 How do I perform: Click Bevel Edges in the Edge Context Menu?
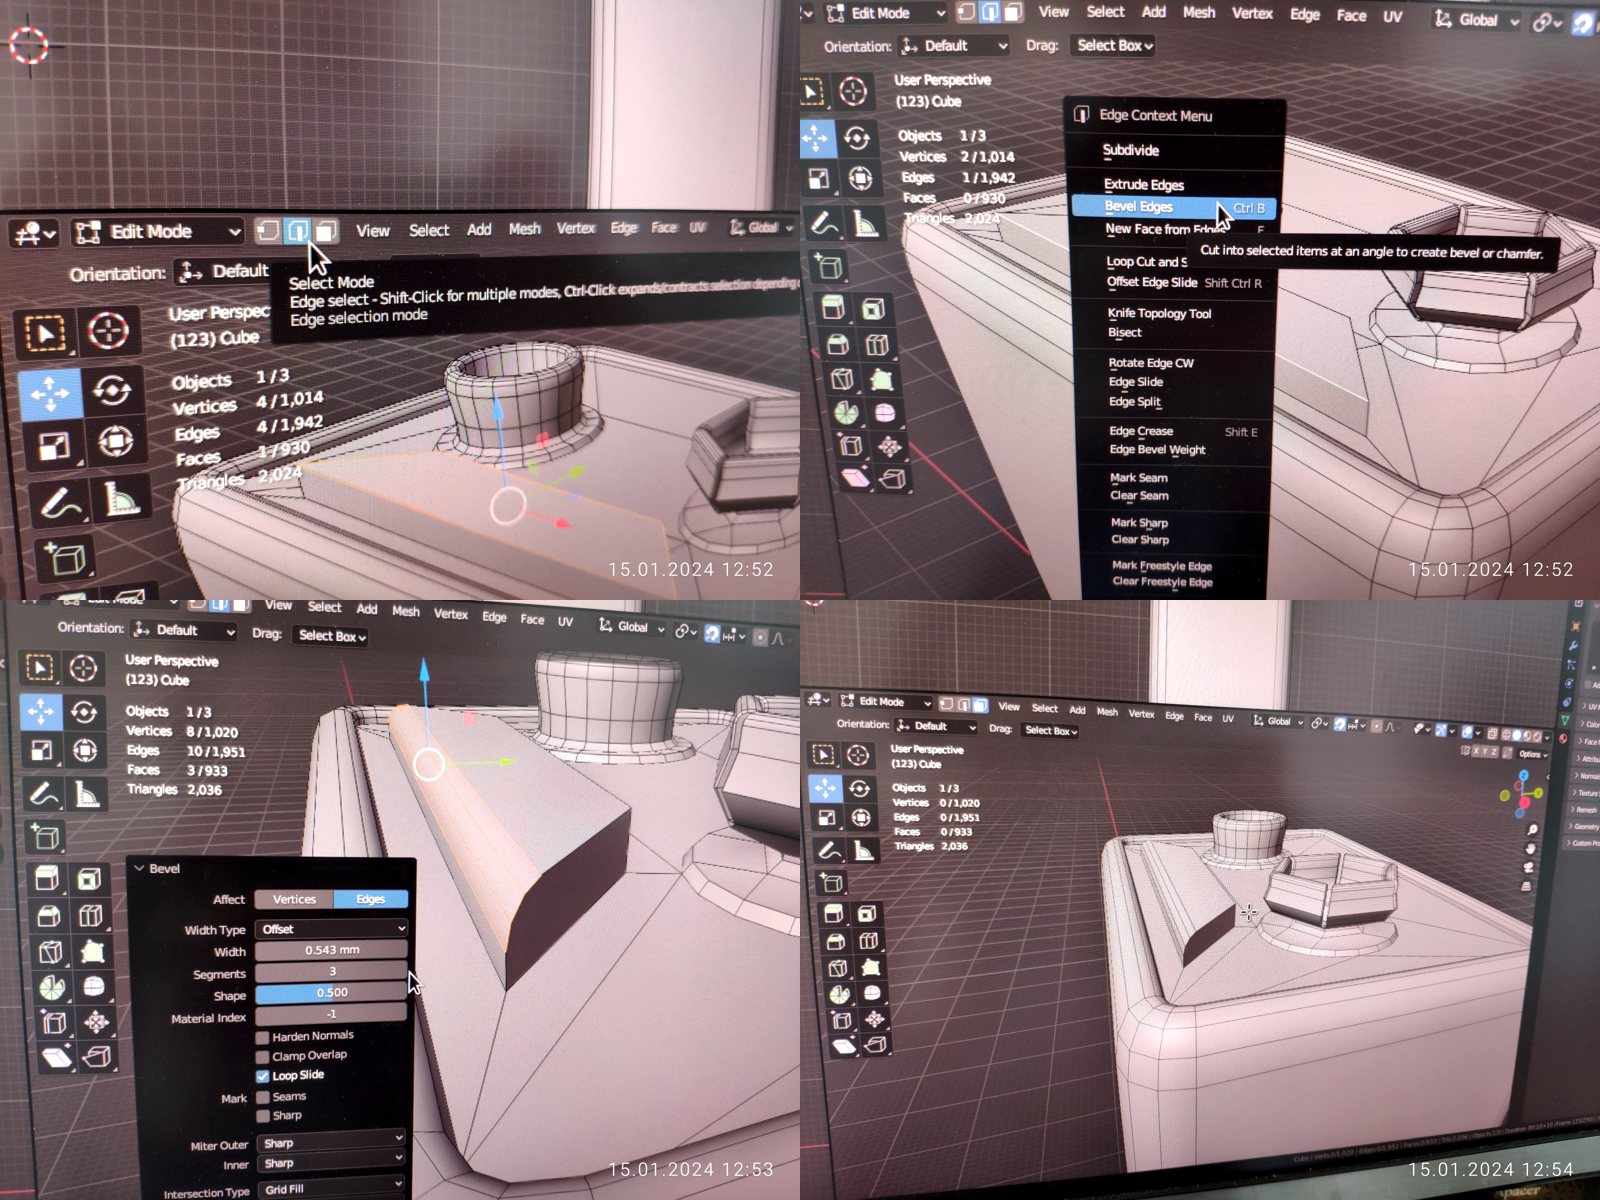pos(1174,207)
